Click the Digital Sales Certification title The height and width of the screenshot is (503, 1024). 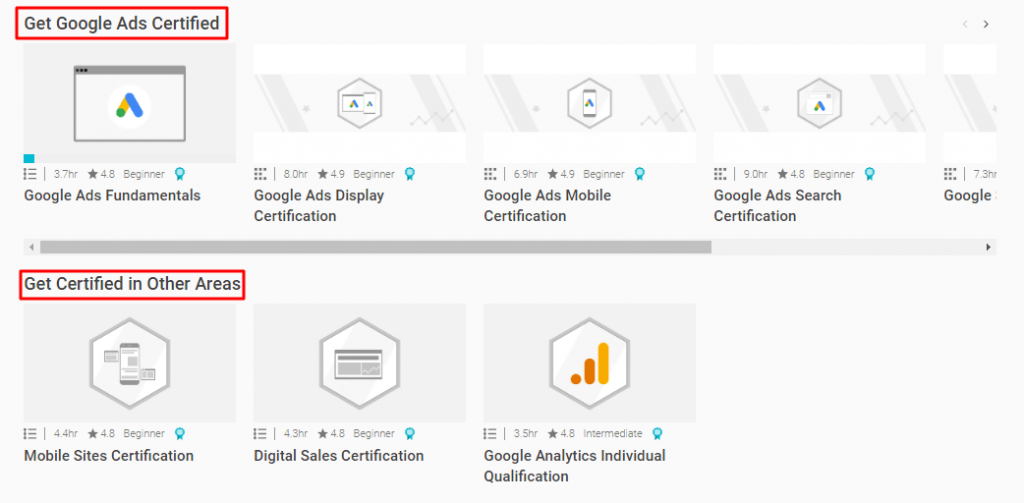tap(339, 455)
